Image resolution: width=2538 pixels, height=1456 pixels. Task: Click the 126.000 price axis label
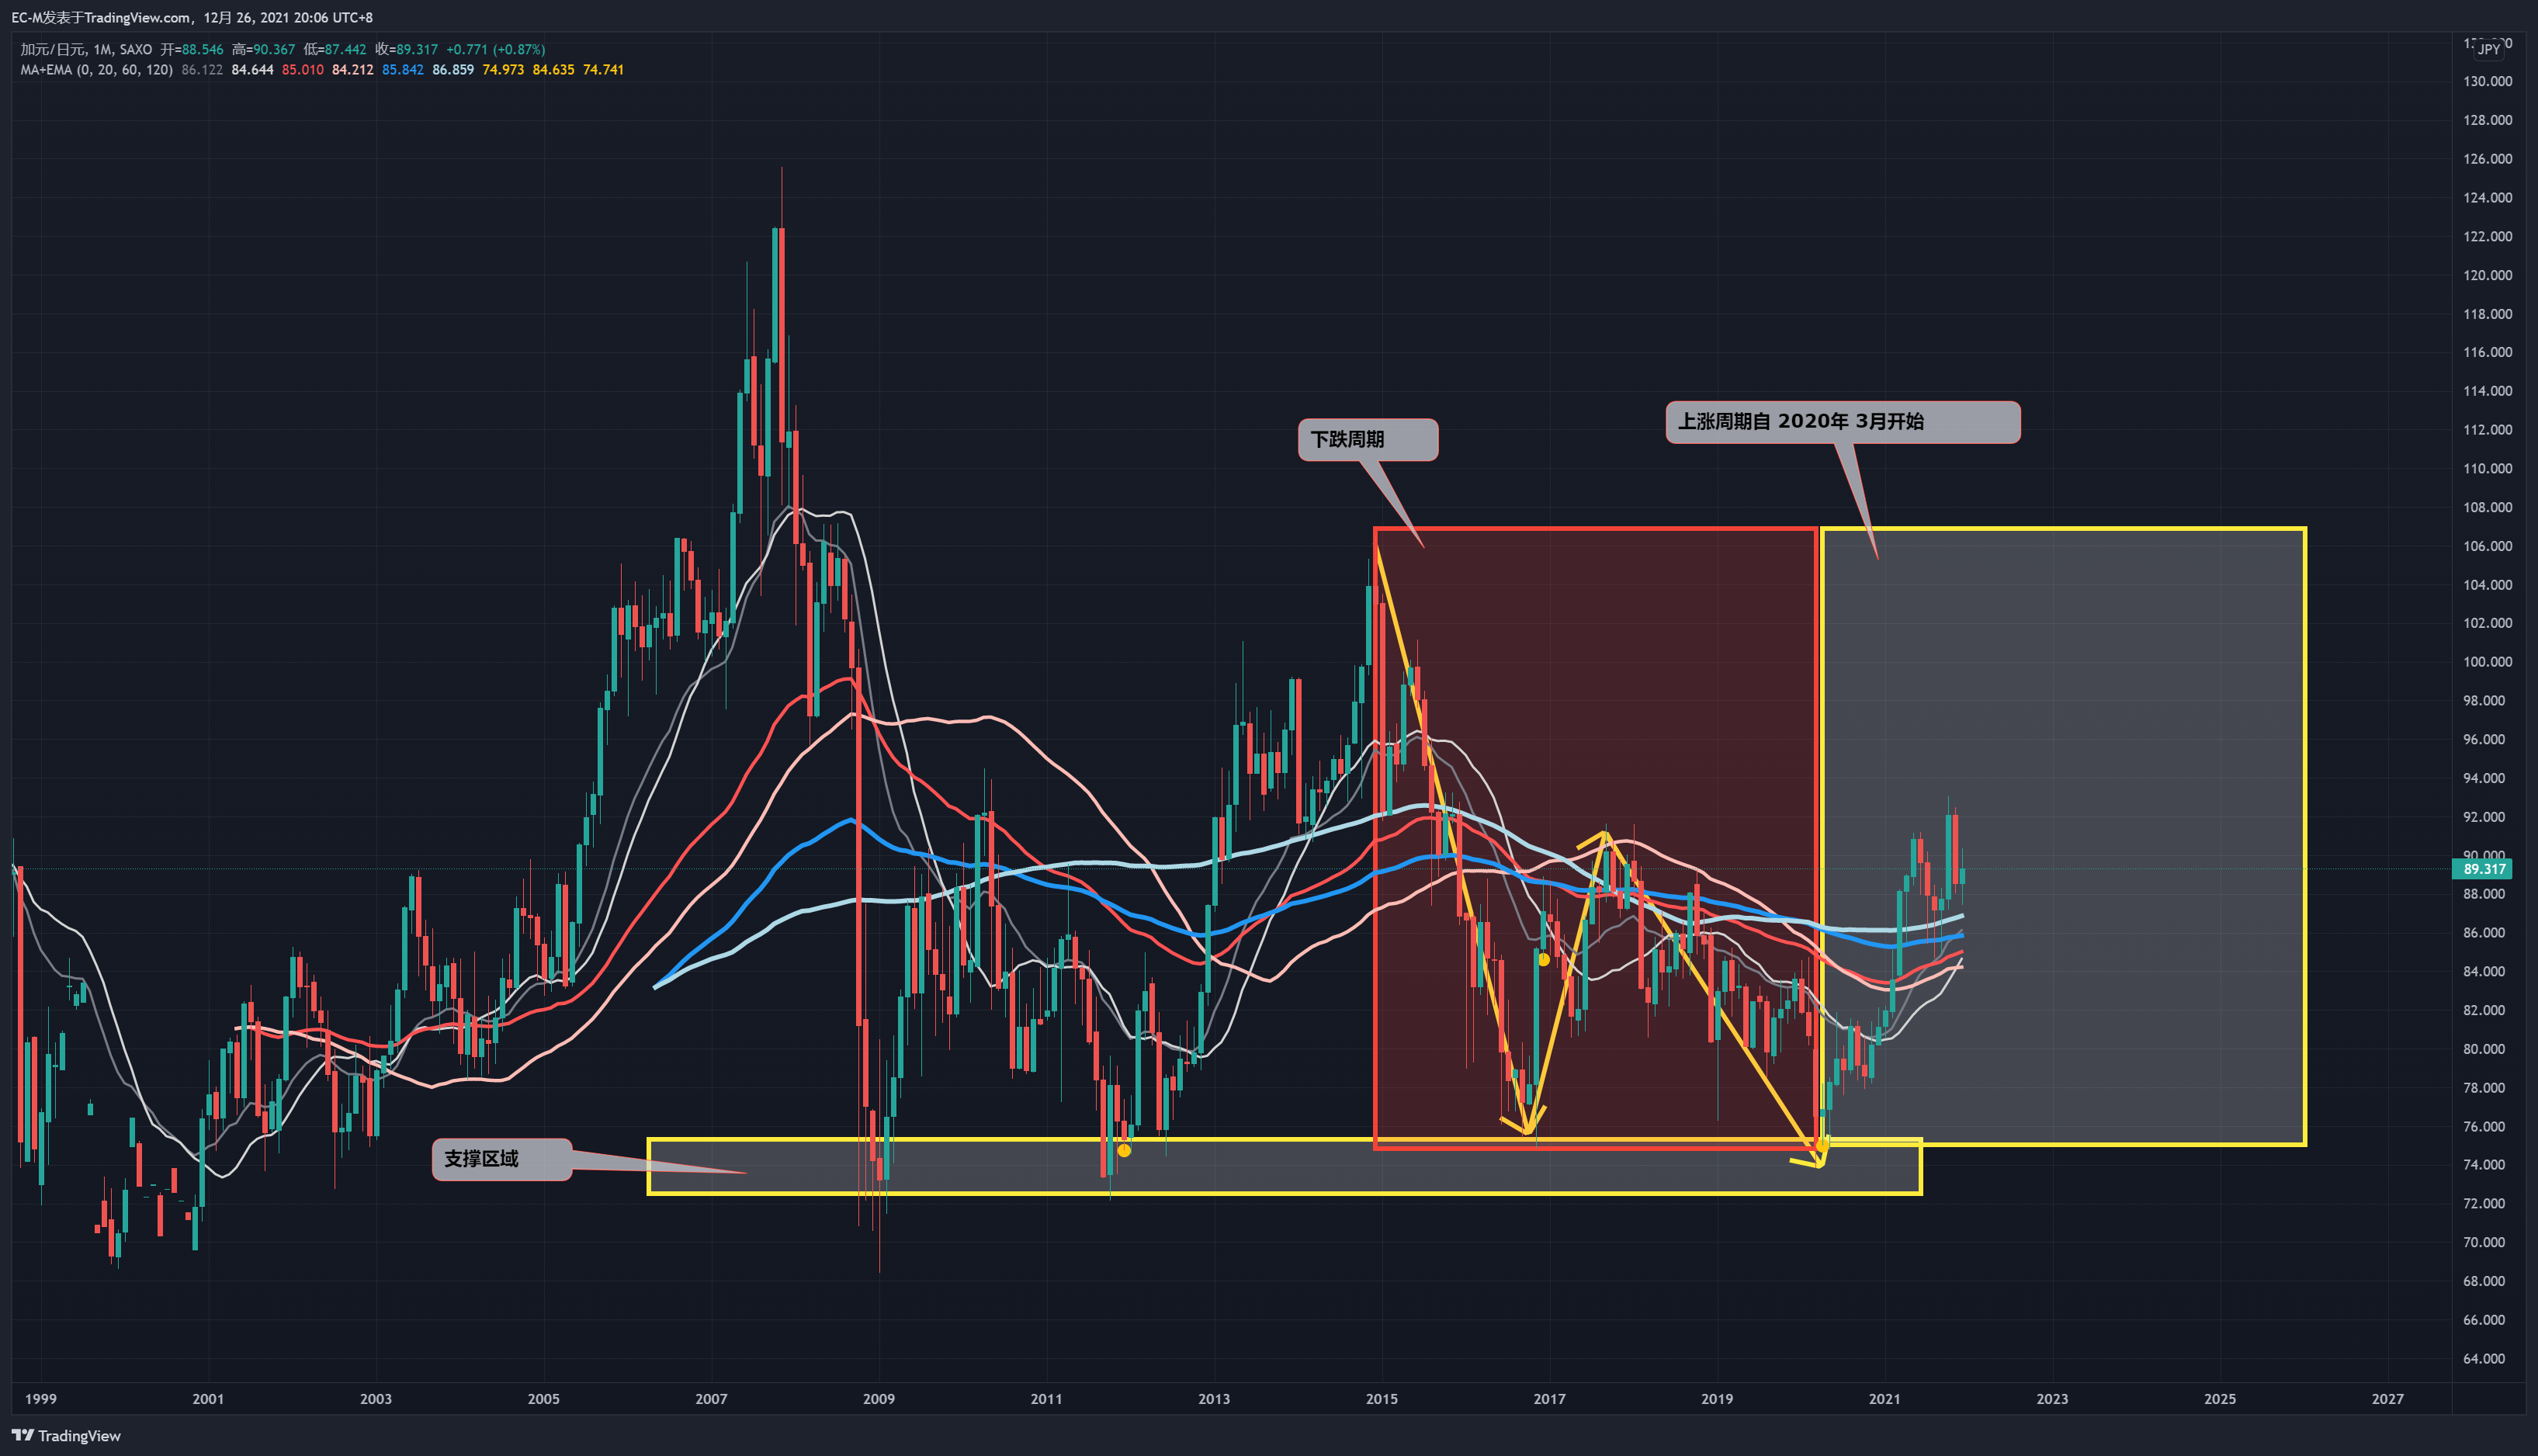[x=2488, y=159]
